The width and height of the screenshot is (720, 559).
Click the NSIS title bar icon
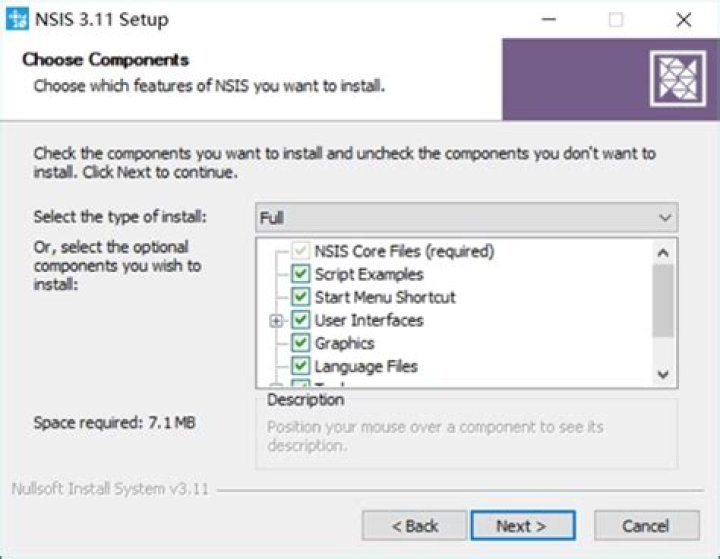click(x=17, y=19)
